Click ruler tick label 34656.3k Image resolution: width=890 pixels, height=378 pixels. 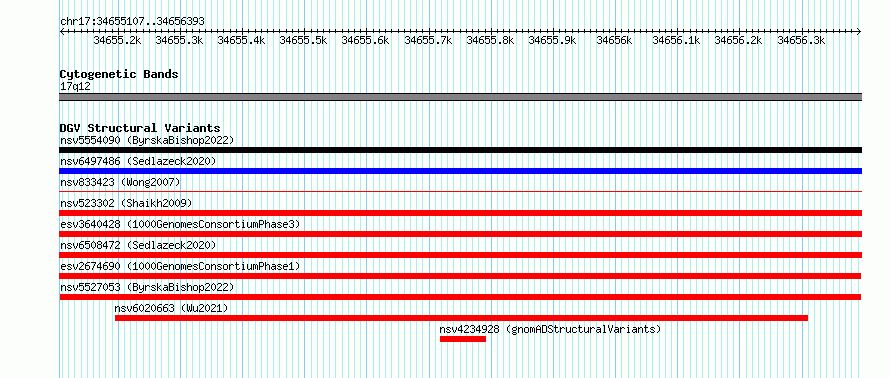(x=801, y=41)
